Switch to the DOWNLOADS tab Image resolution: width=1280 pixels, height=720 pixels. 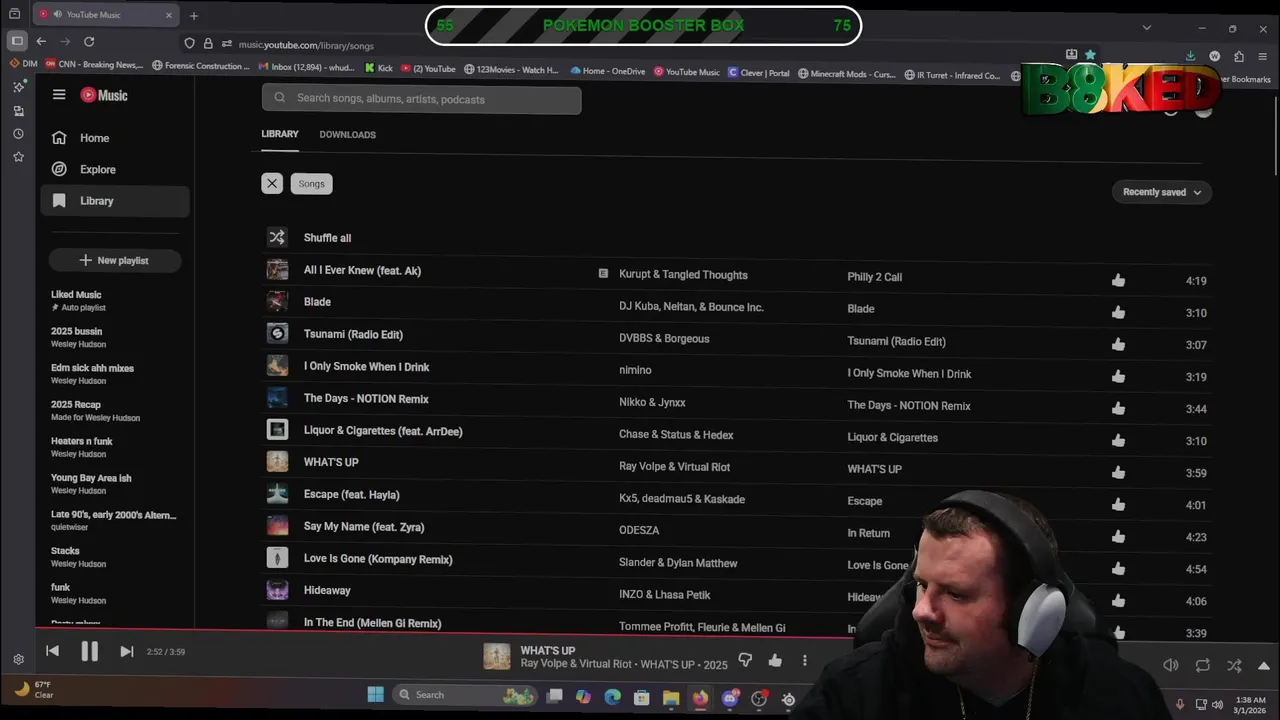348,134
